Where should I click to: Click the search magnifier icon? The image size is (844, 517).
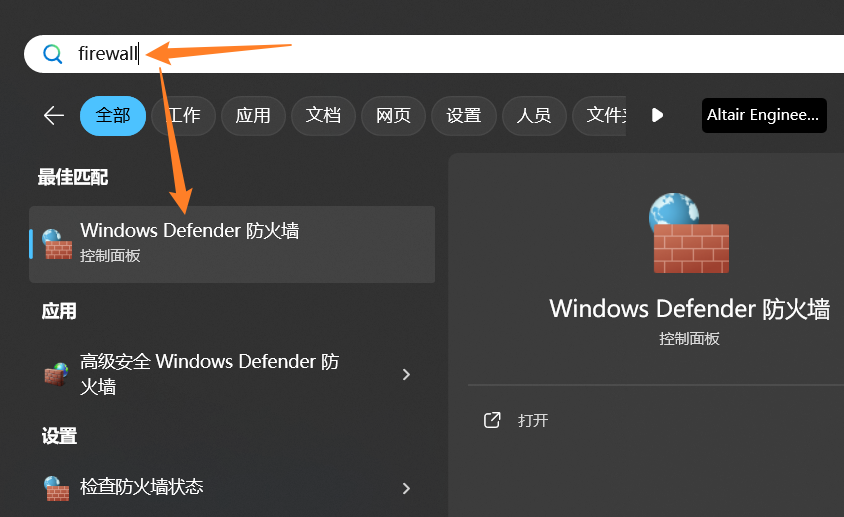click(x=52, y=54)
